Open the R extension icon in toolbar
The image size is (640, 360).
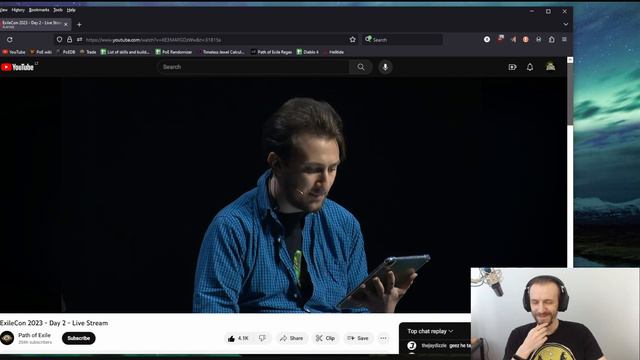(x=539, y=39)
